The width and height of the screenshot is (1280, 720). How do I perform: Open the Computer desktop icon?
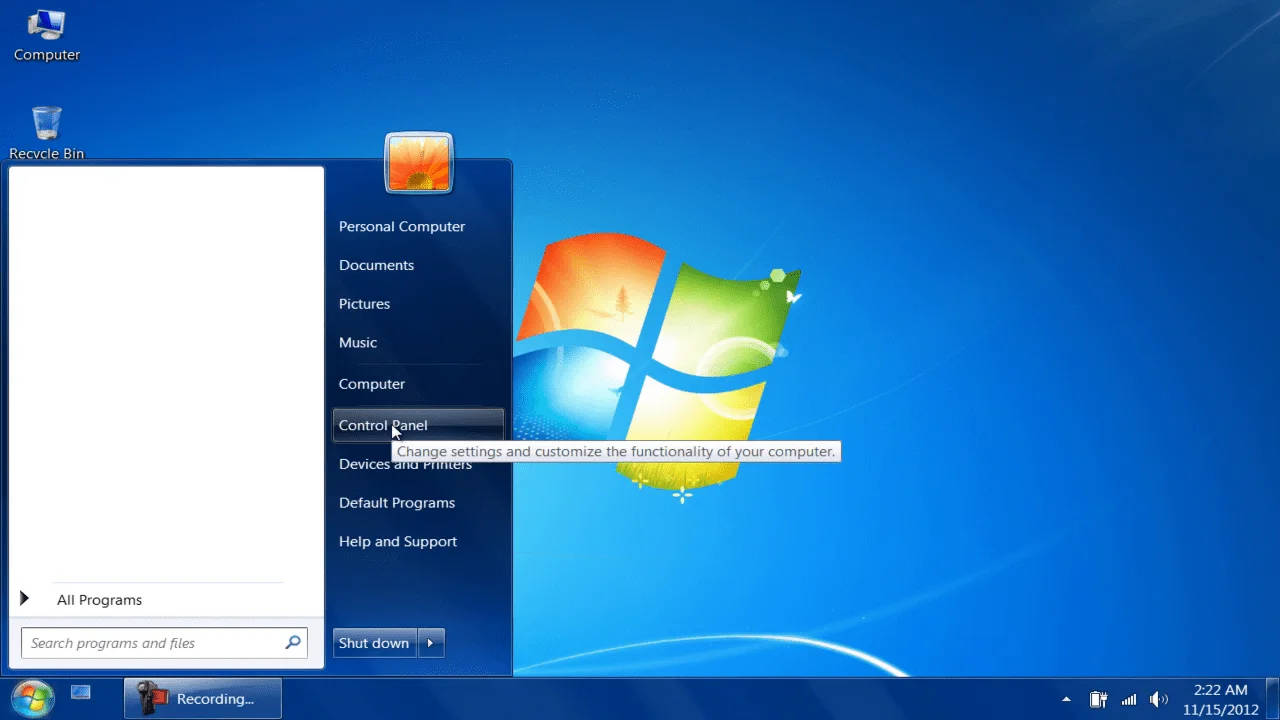tap(46, 35)
